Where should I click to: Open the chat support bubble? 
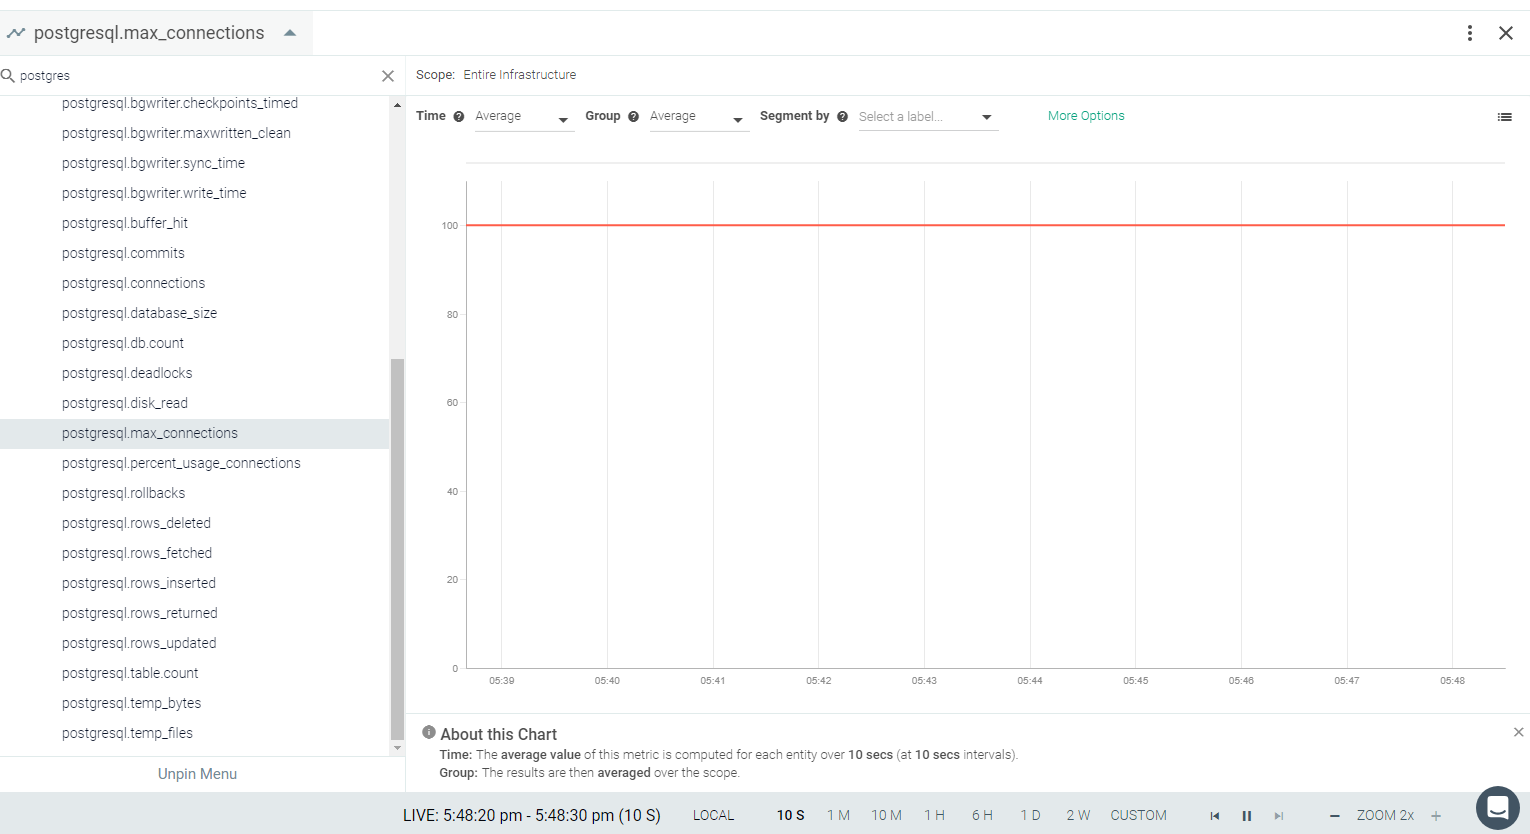click(1497, 808)
